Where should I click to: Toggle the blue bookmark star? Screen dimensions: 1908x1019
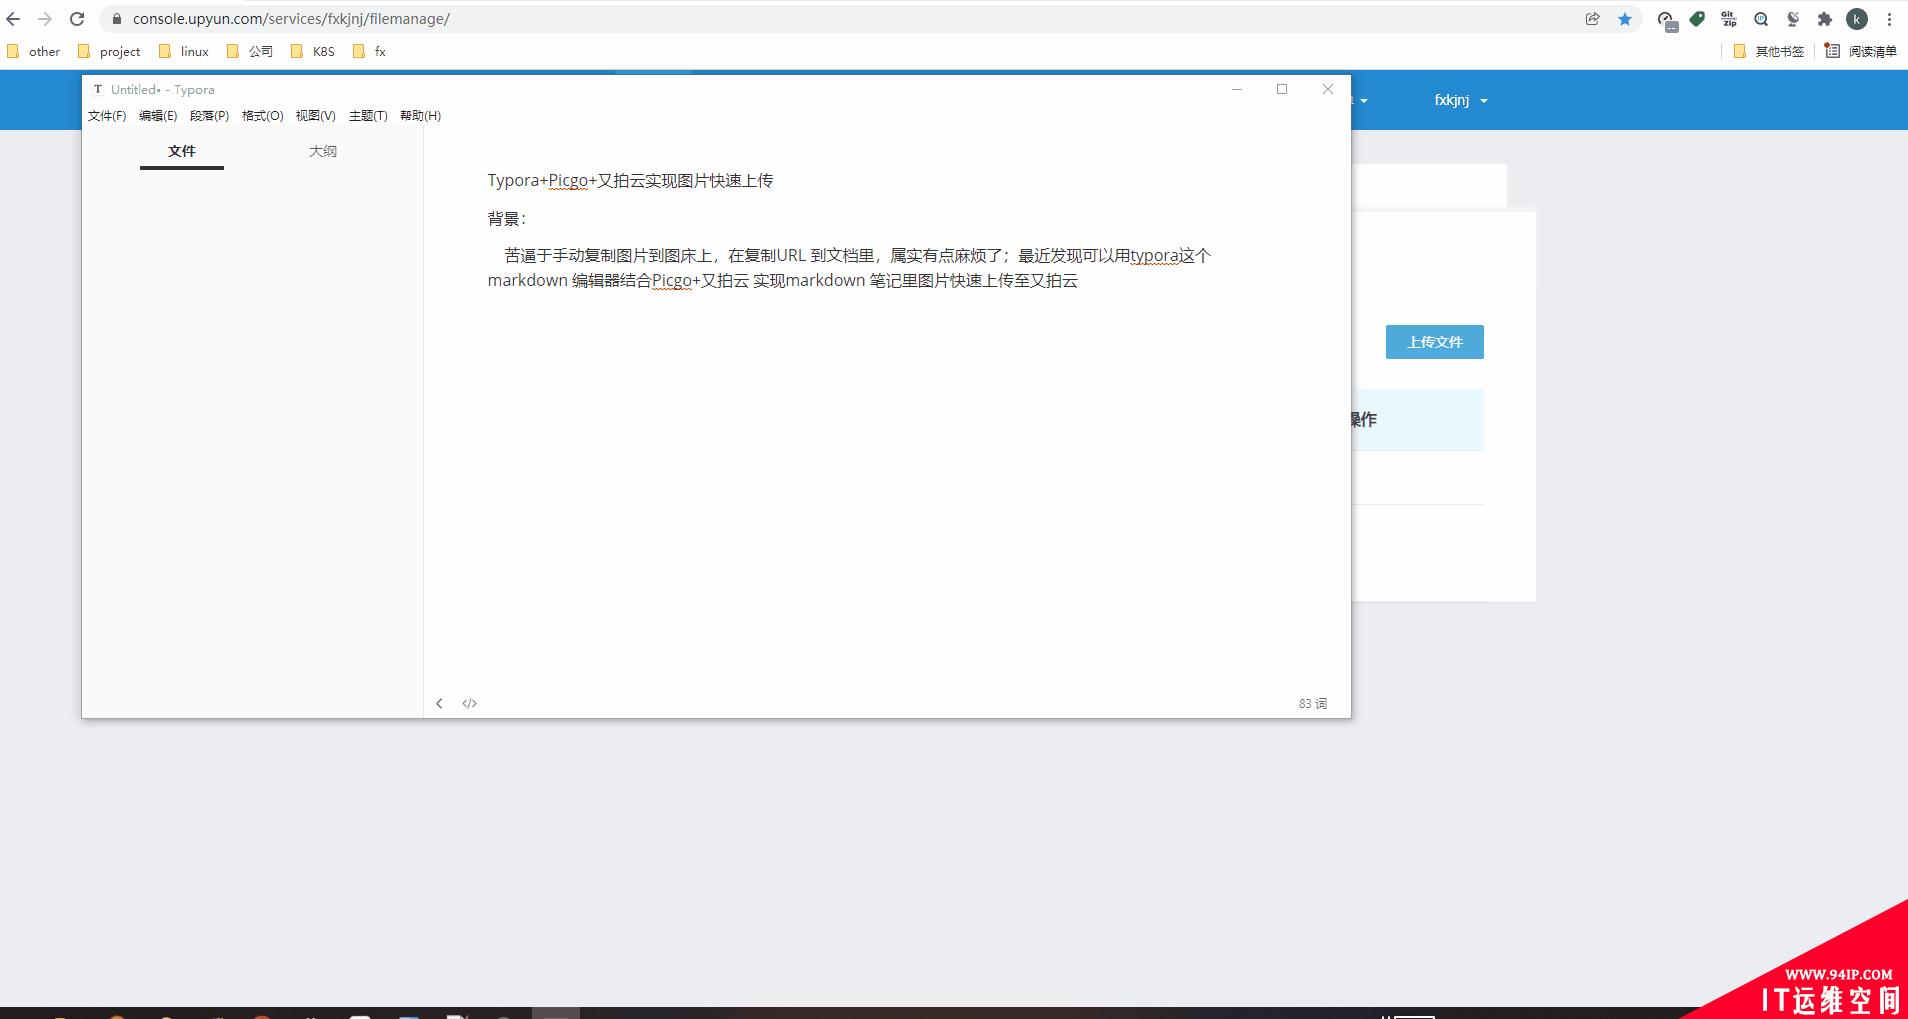[1625, 19]
